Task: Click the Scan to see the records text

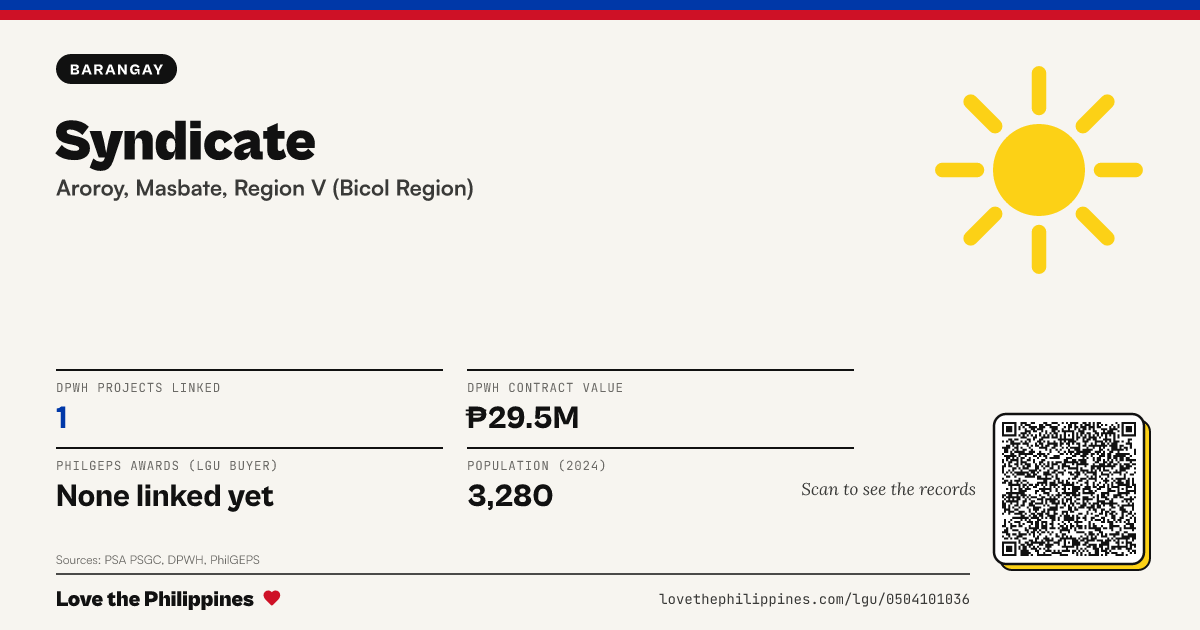Action: (888, 489)
